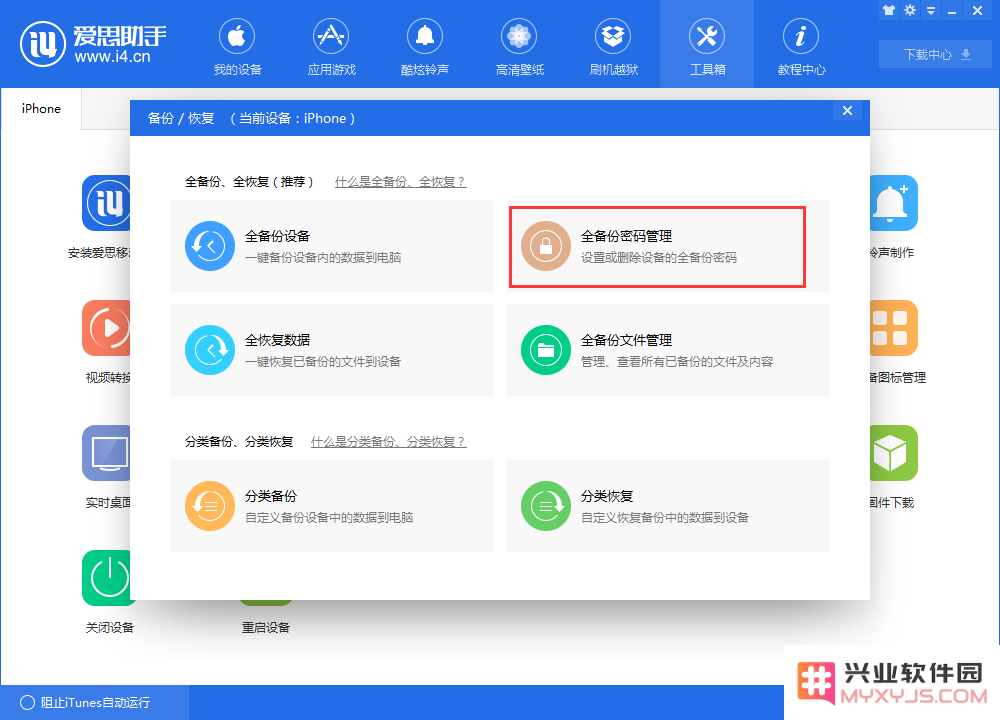Image resolution: width=1000 pixels, height=720 pixels.
Task: Click description 一键恢复已备份的文件到设备
Action: click(323, 362)
